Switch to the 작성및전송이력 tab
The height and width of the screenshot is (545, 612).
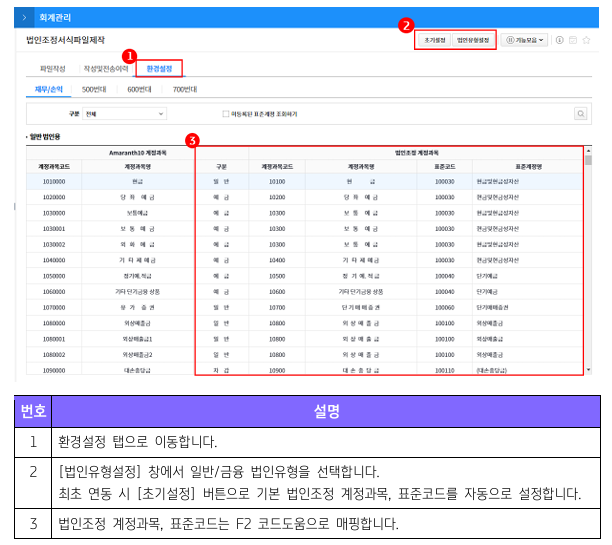(x=106, y=69)
